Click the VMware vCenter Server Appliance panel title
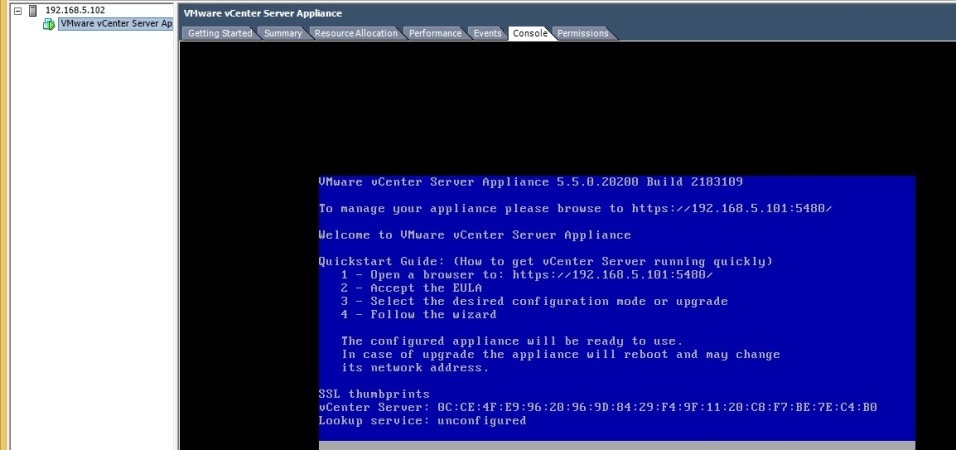 [263, 13]
